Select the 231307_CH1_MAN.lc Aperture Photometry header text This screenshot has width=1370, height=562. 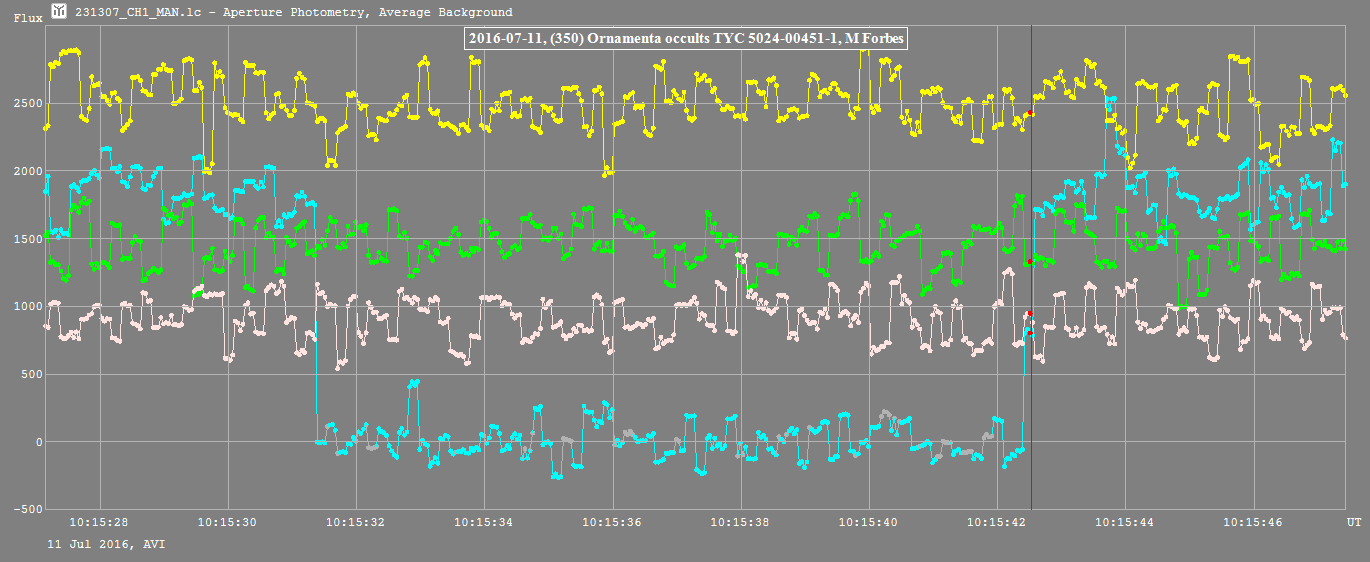(x=294, y=13)
